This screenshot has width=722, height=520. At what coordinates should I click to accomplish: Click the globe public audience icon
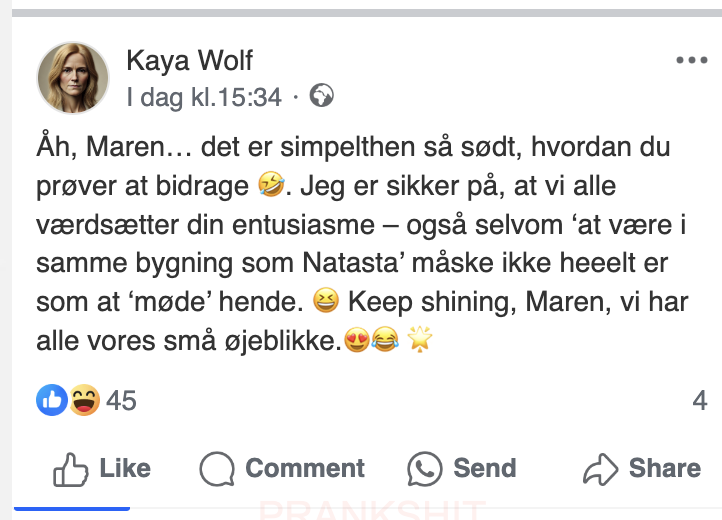[322, 97]
